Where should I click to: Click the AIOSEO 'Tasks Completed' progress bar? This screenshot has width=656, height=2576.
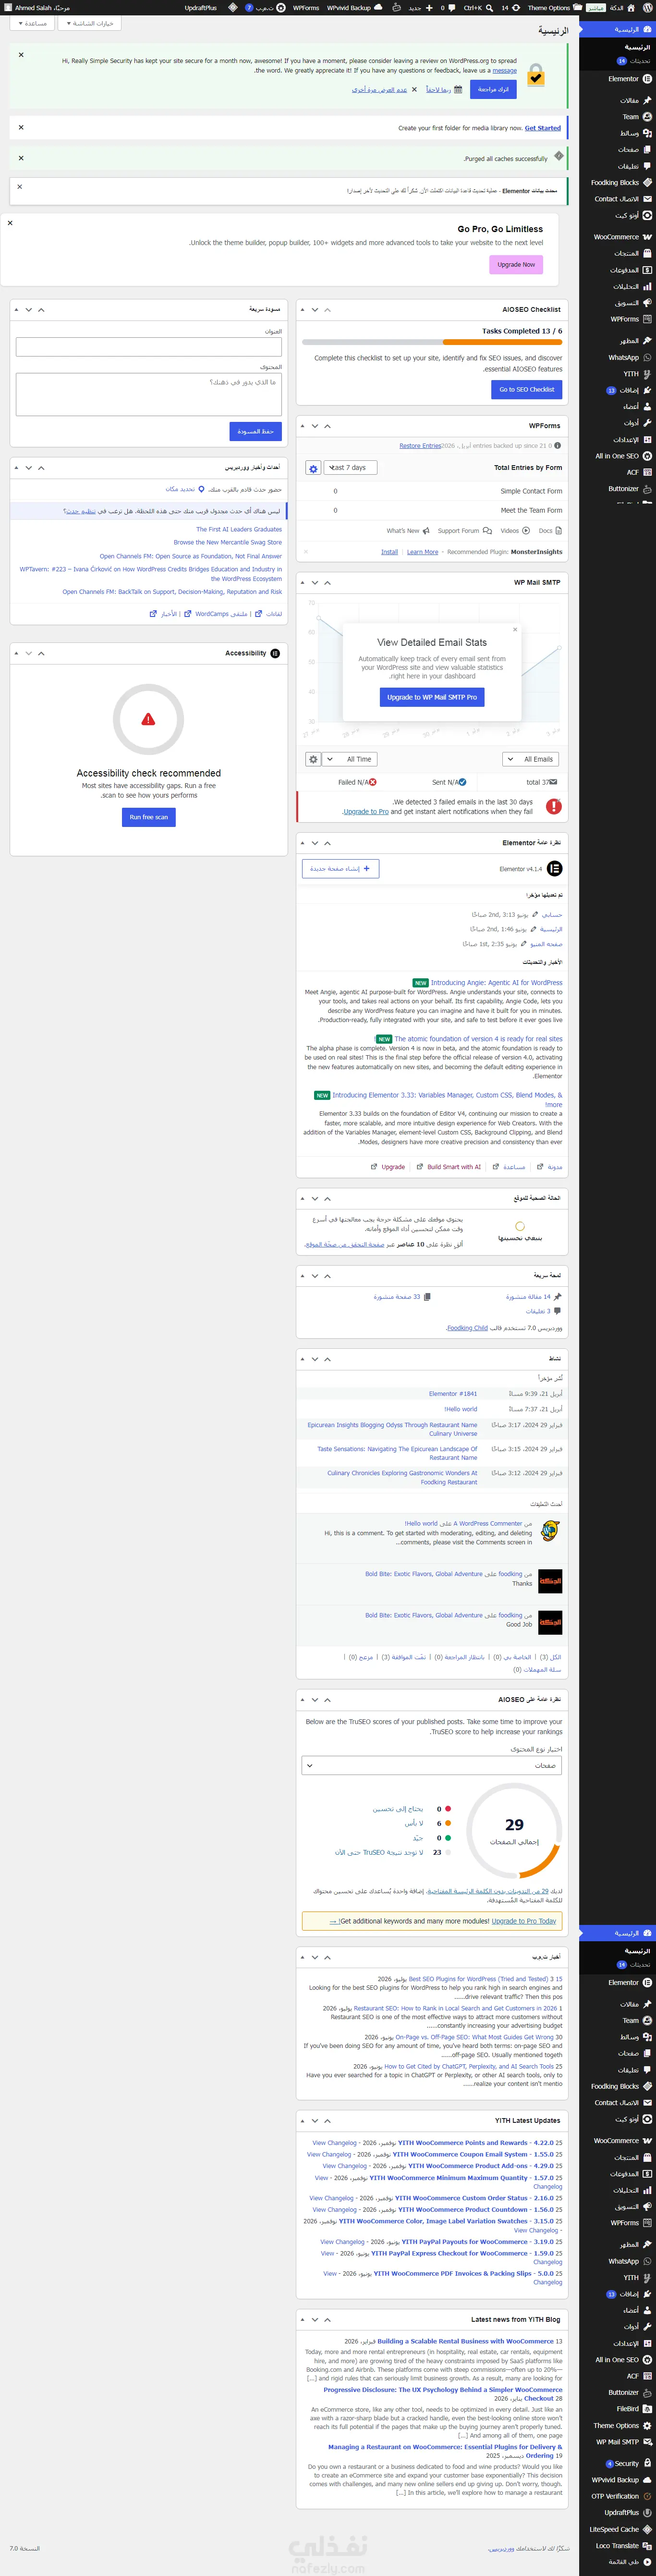432,342
